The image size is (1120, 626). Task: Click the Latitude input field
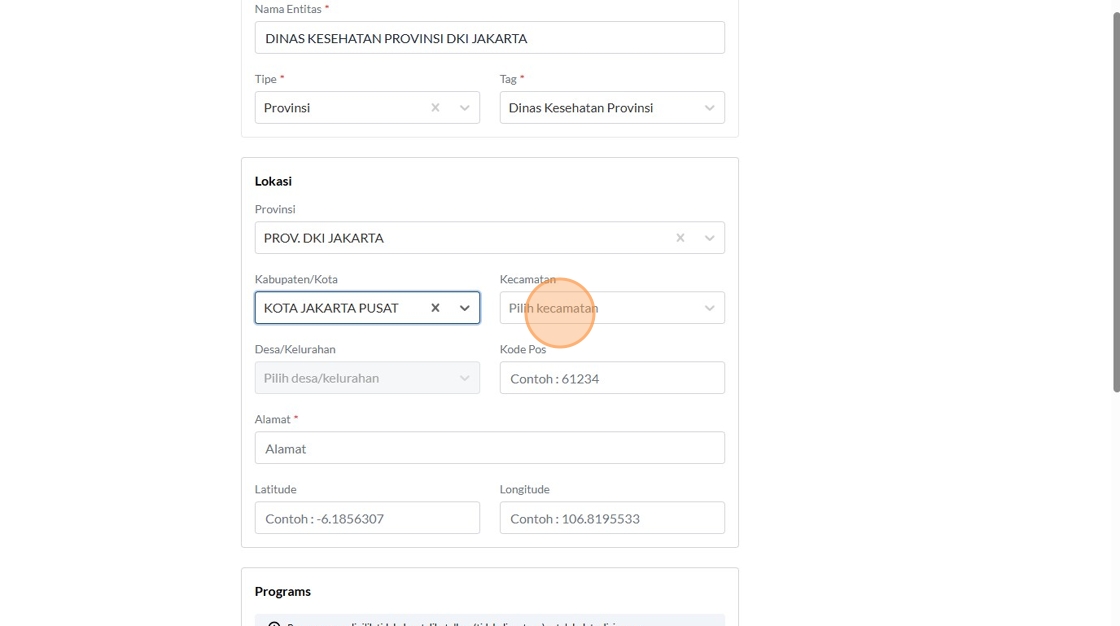pos(367,518)
